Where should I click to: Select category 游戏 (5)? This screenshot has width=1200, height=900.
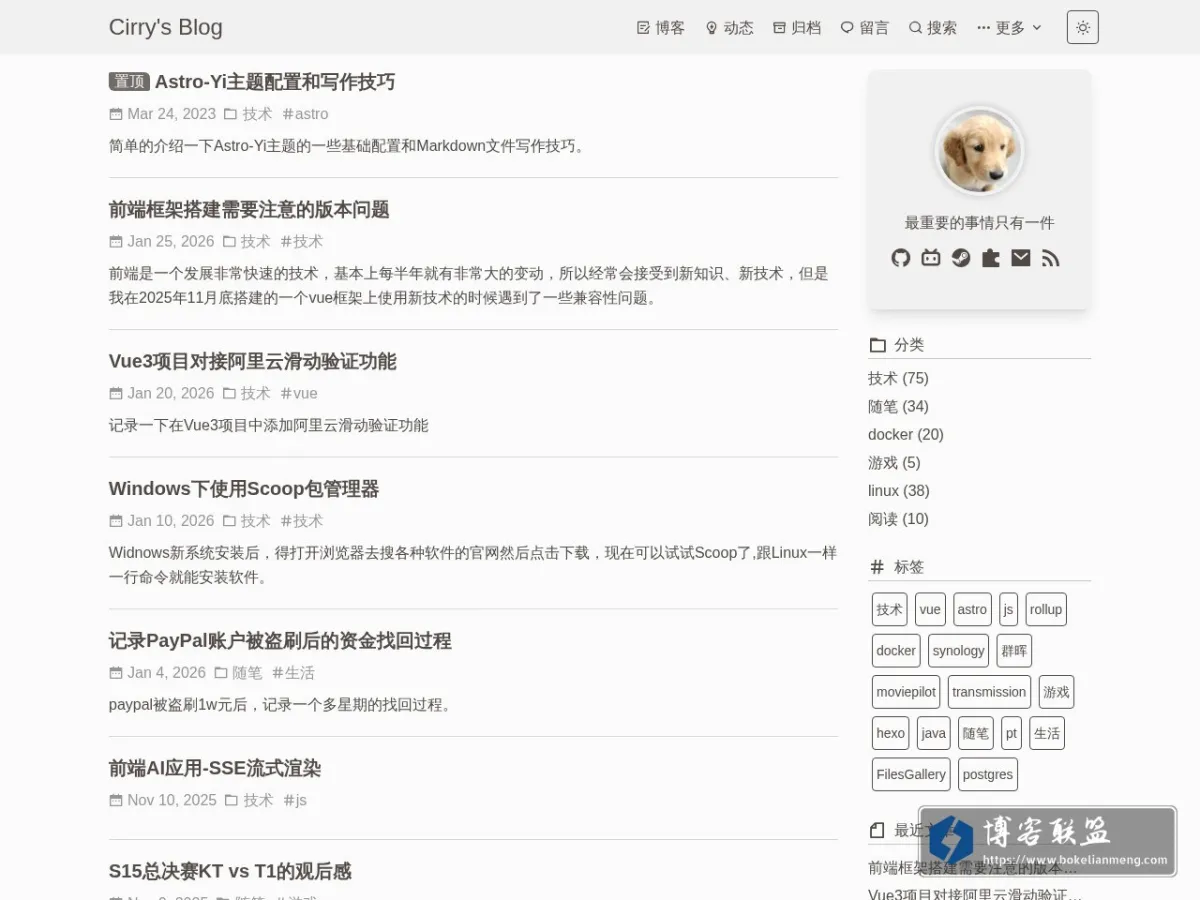pos(894,462)
